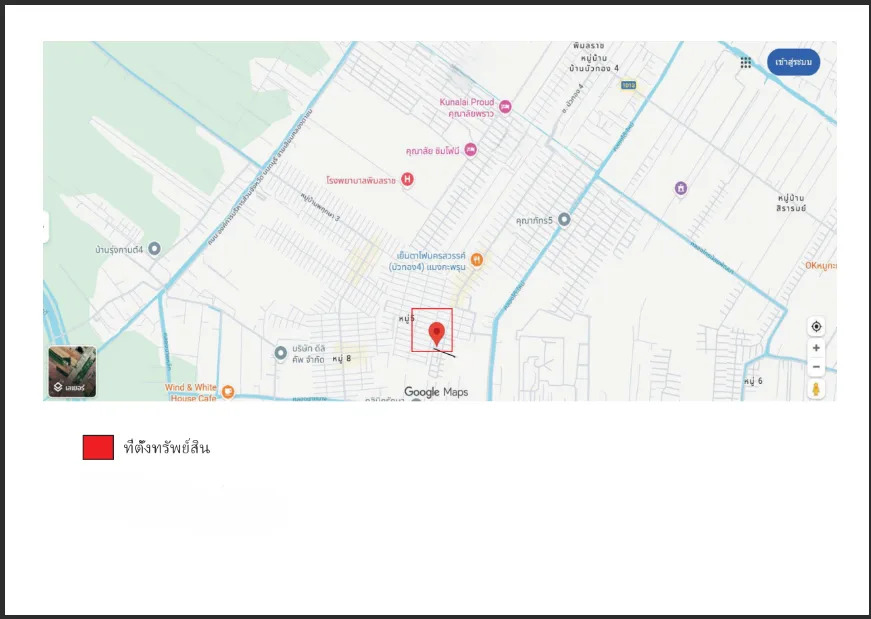Select the Kunalai Proud hotel marker
Viewport: 871px width, 619px height.
coord(505,107)
